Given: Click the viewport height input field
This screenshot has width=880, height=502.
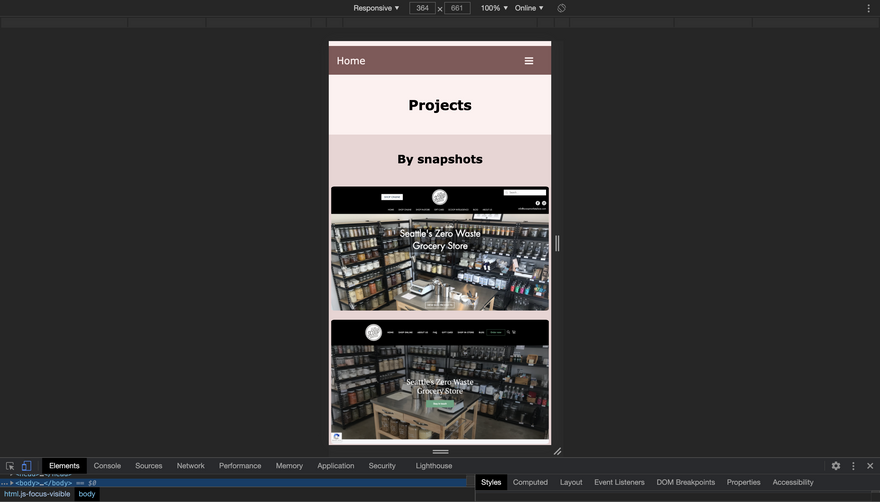Looking at the screenshot, I should coord(457,8).
